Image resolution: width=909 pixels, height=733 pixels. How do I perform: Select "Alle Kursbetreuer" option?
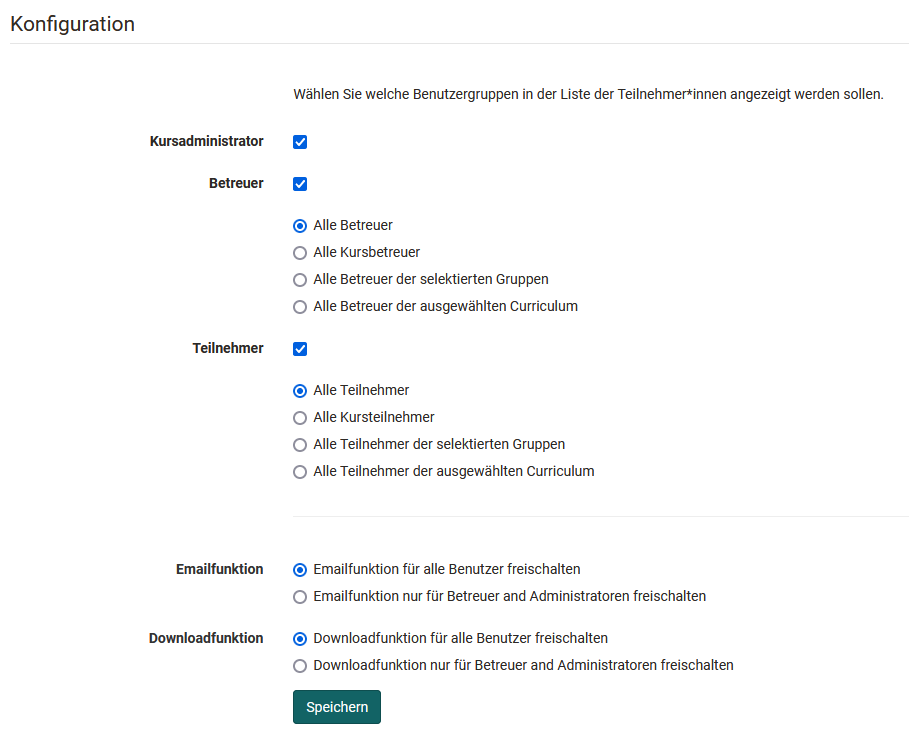click(300, 253)
